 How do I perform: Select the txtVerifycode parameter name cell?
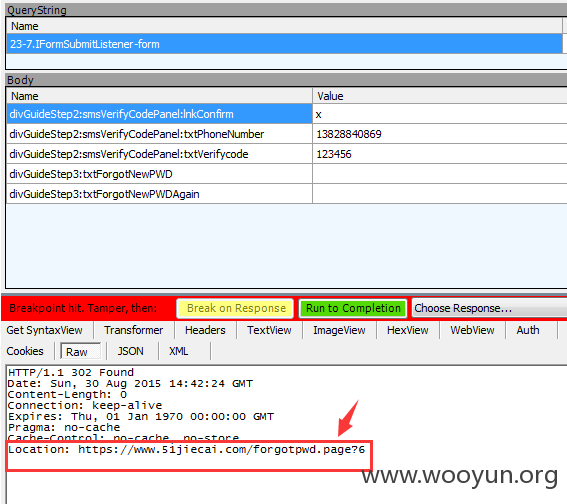pos(159,154)
